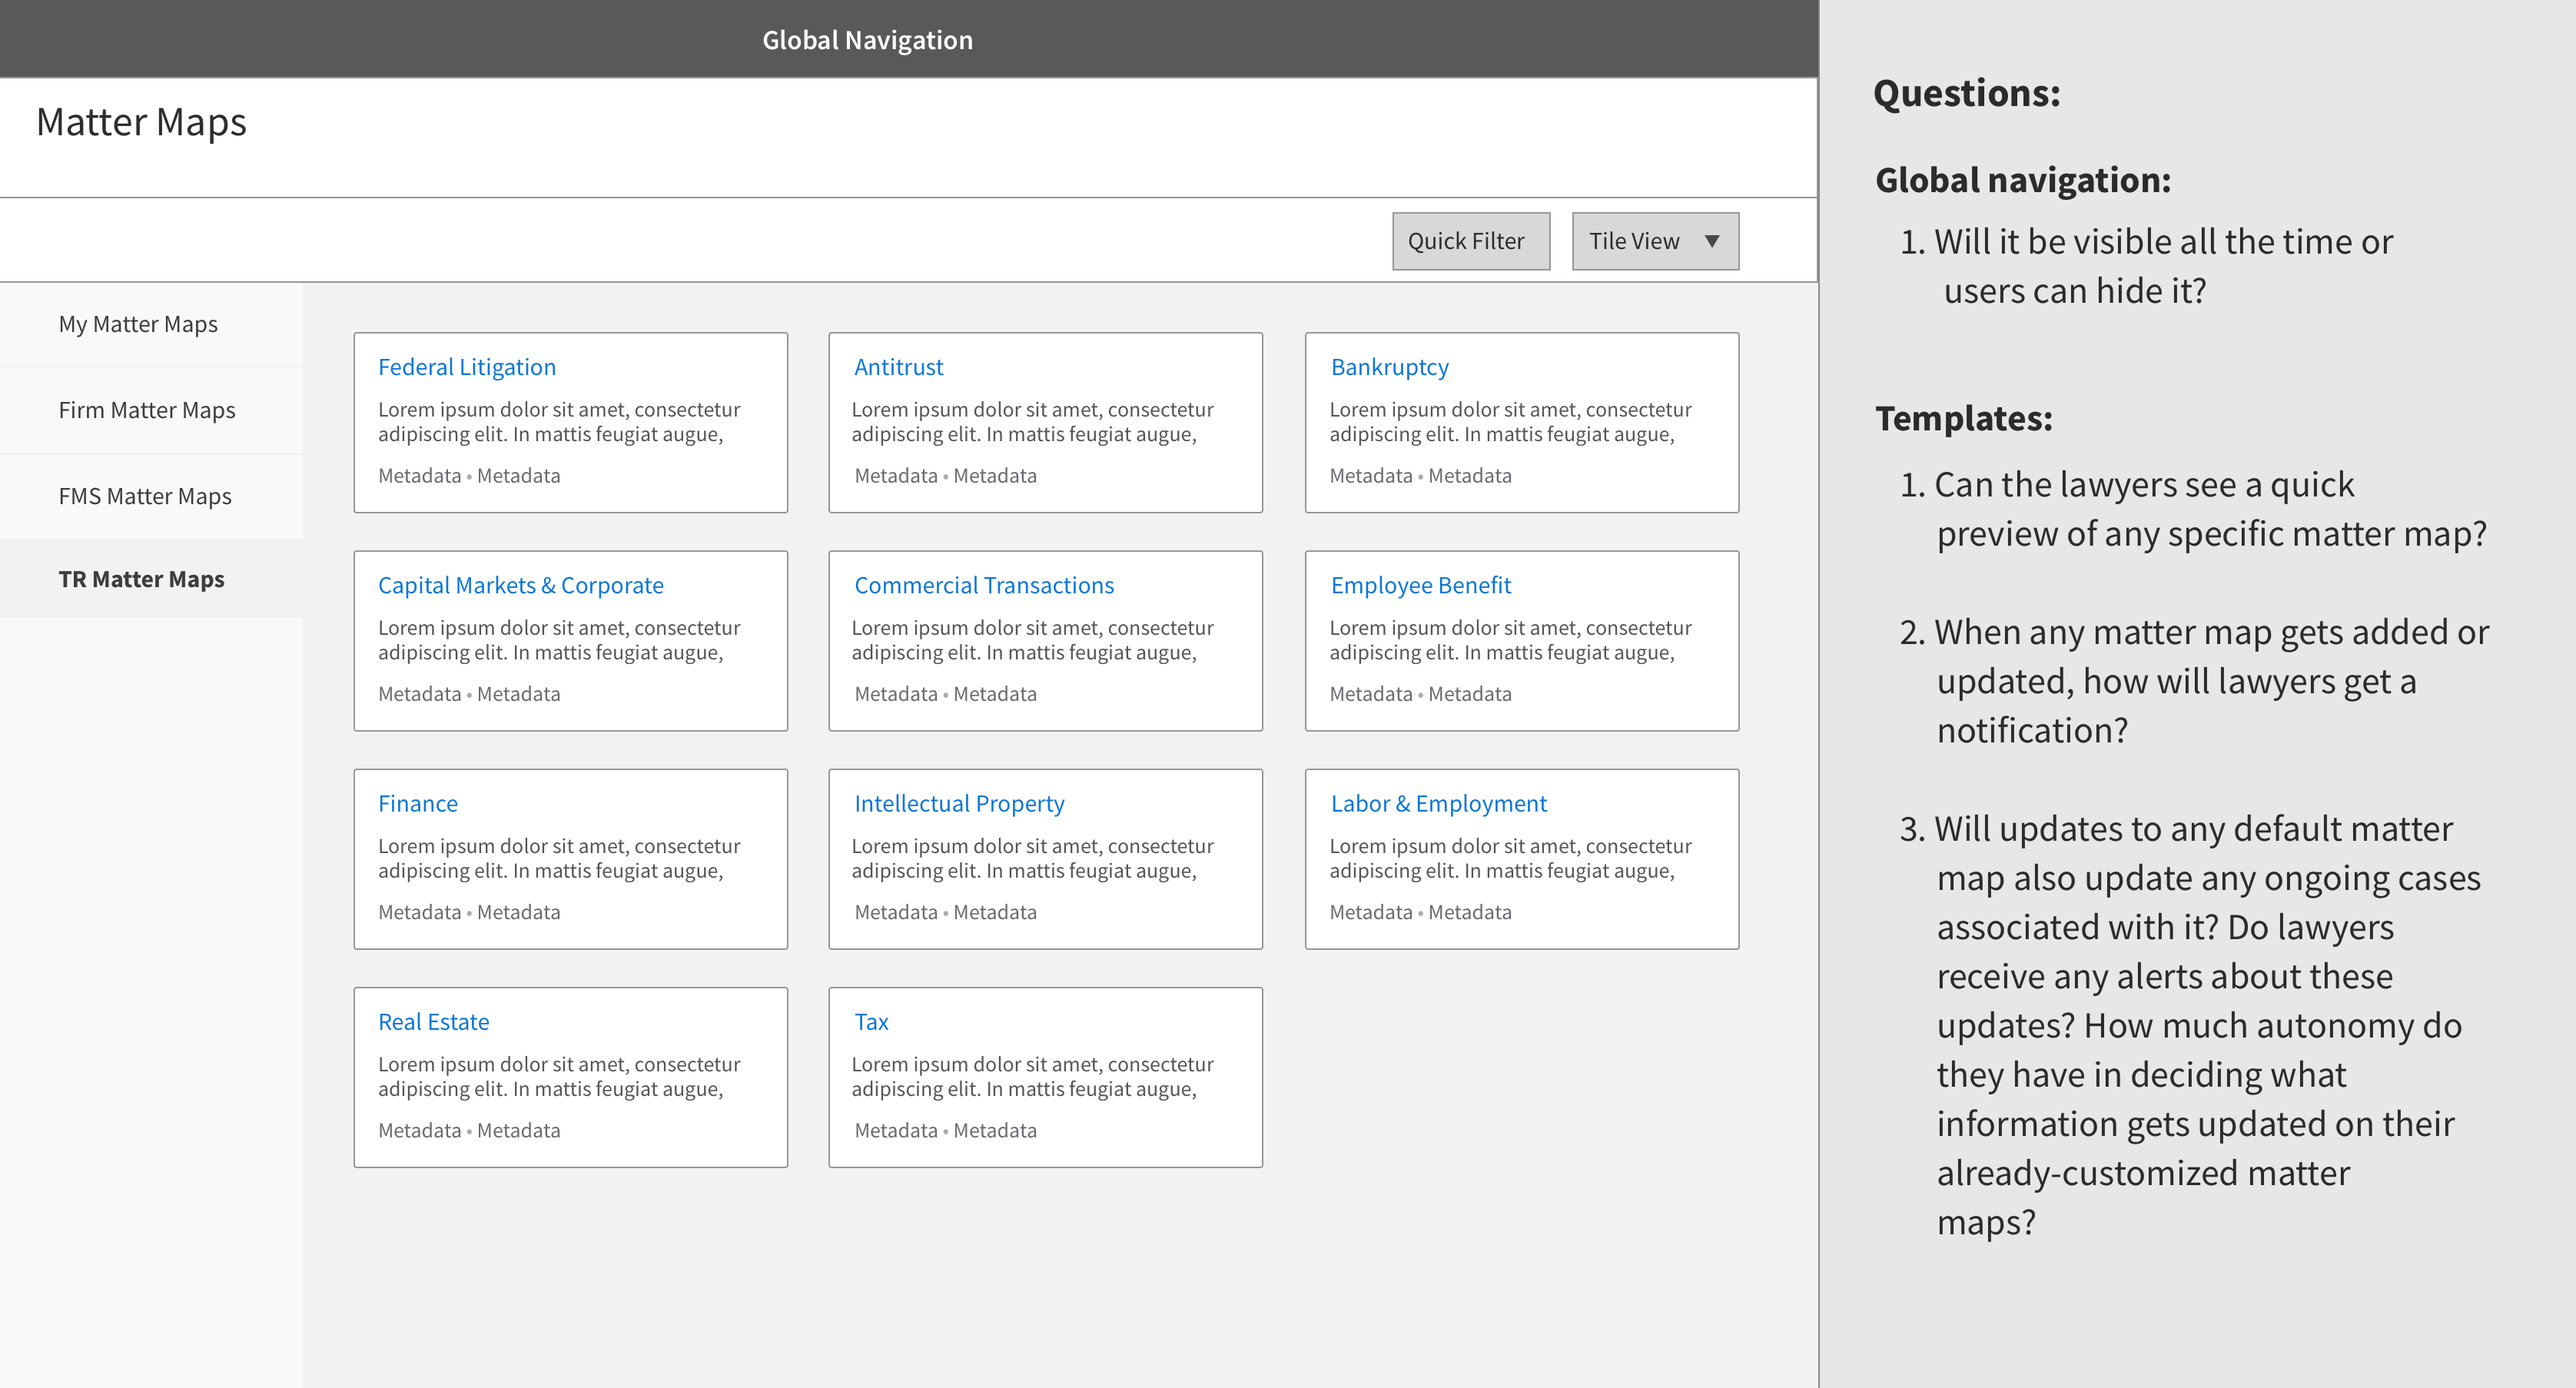
Task: Select the My Matter Maps tab
Action: point(138,324)
